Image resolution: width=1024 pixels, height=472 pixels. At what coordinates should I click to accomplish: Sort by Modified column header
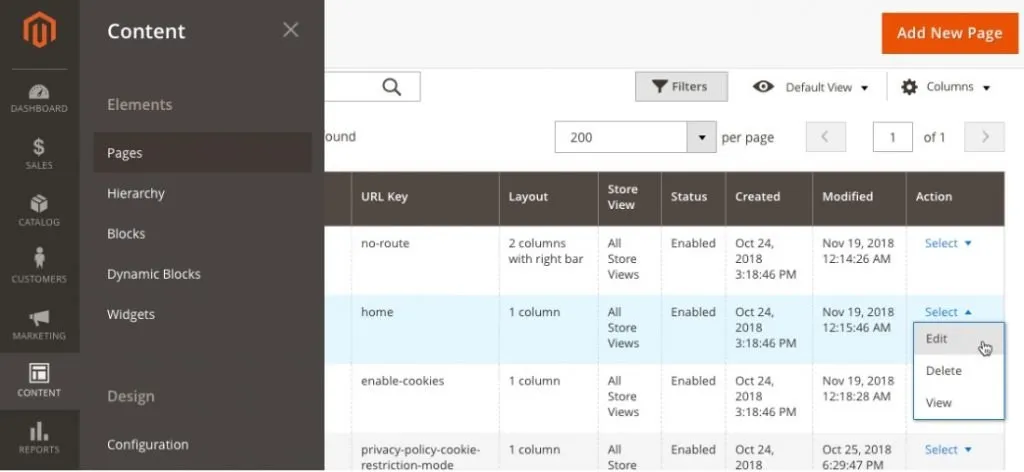coord(859,198)
